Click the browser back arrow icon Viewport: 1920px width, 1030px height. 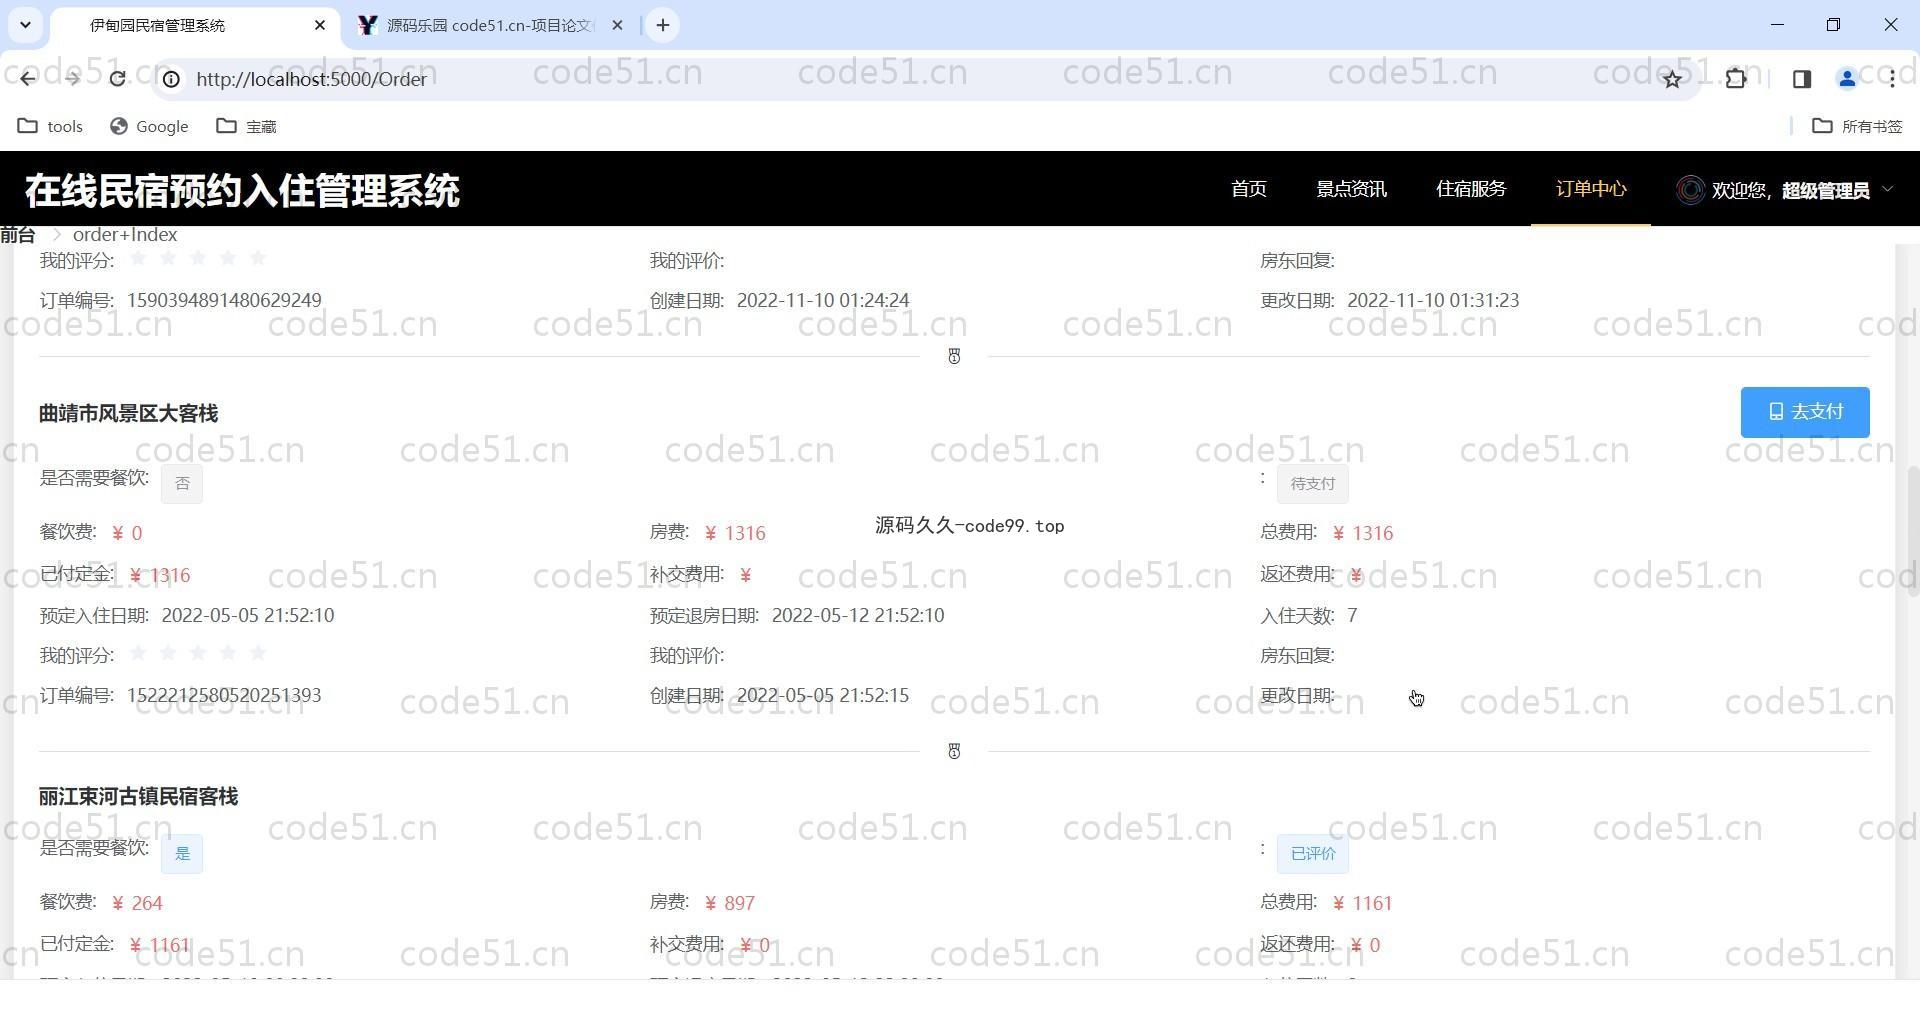(x=27, y=79)
